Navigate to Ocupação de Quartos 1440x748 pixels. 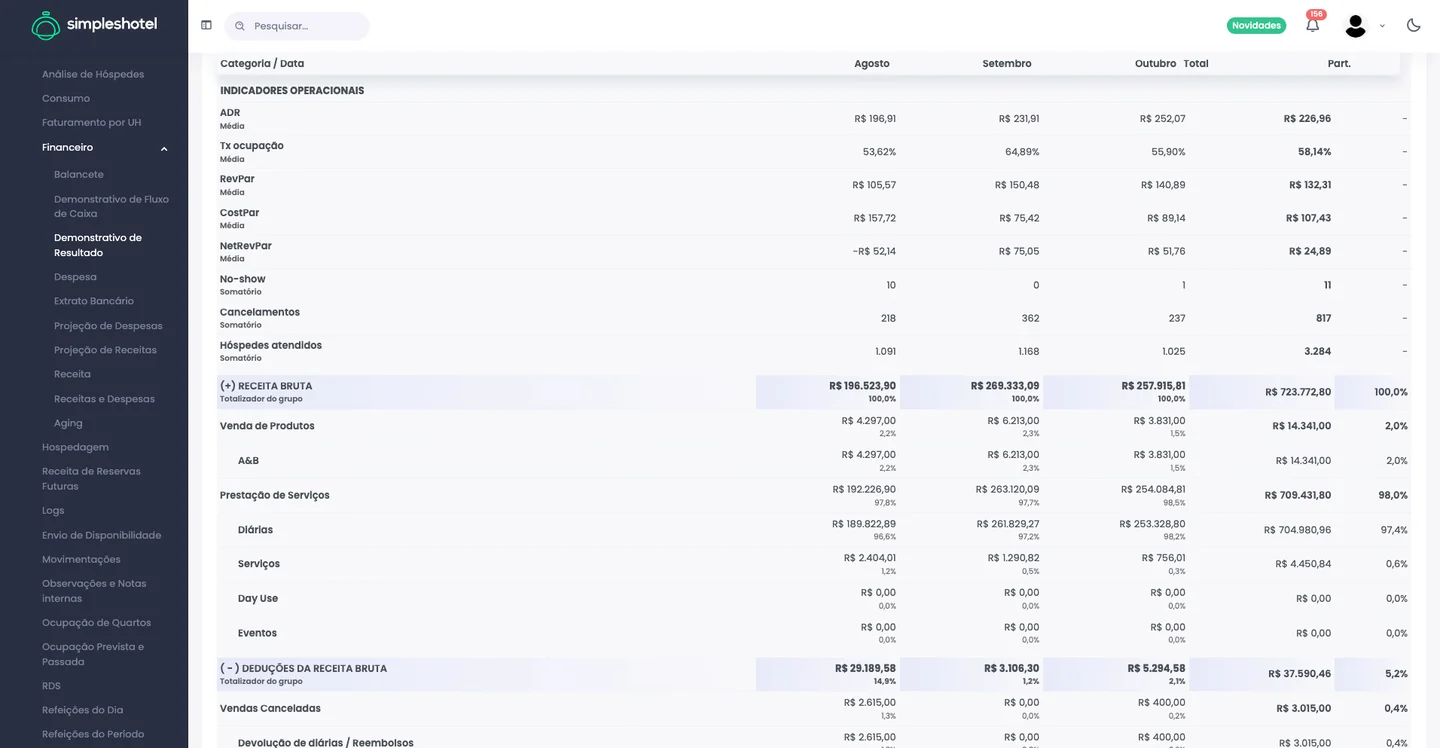[96, 622]
